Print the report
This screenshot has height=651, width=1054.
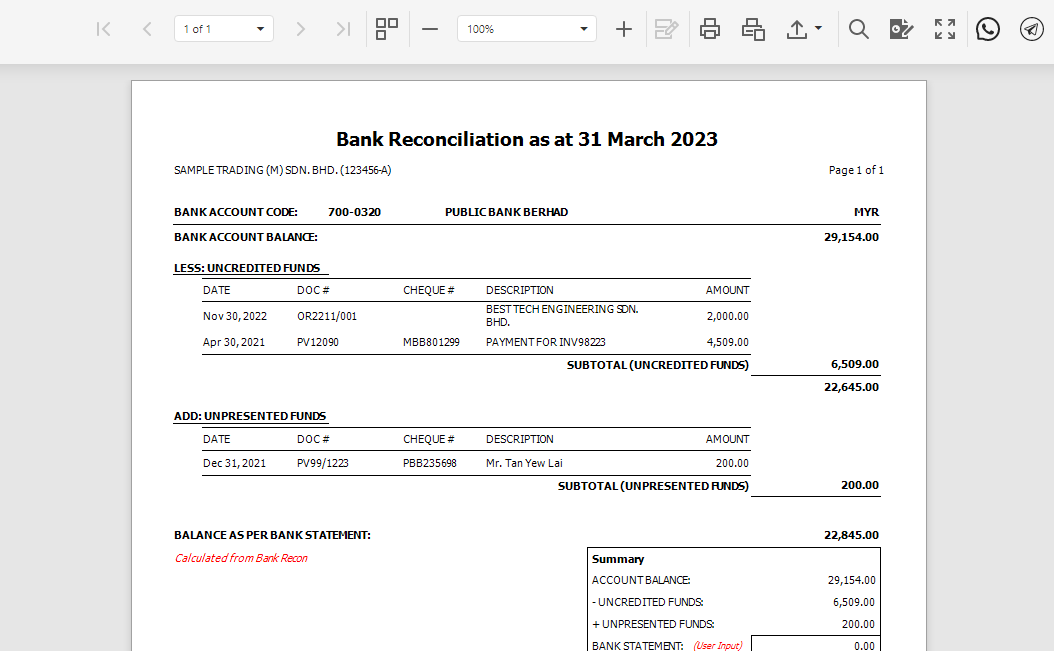tap(710, 29)
